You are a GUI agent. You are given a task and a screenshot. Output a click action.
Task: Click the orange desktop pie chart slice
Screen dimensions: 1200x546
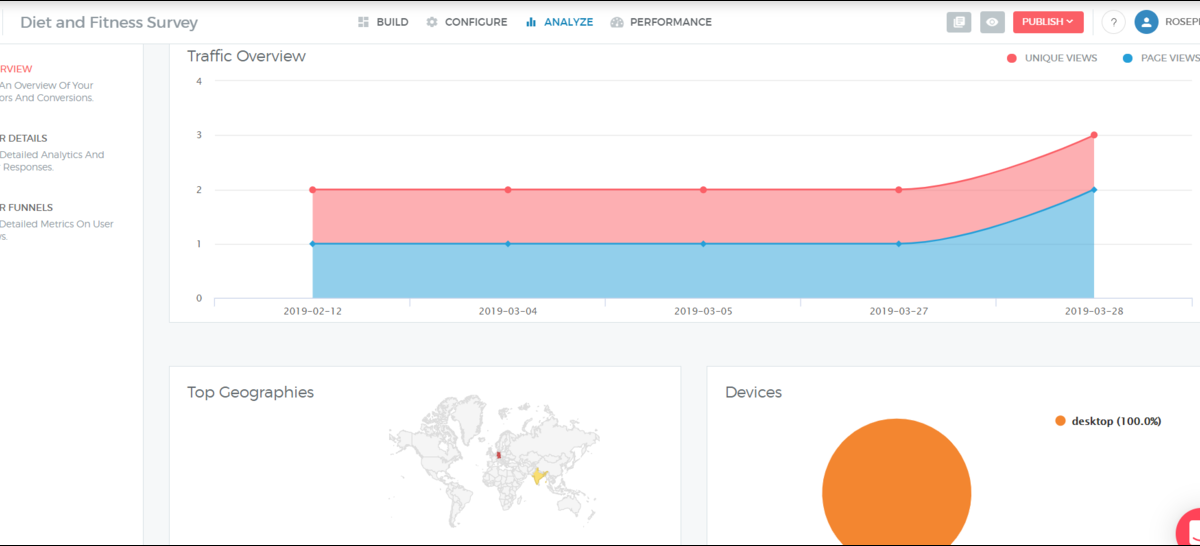(x=896, y=492)
